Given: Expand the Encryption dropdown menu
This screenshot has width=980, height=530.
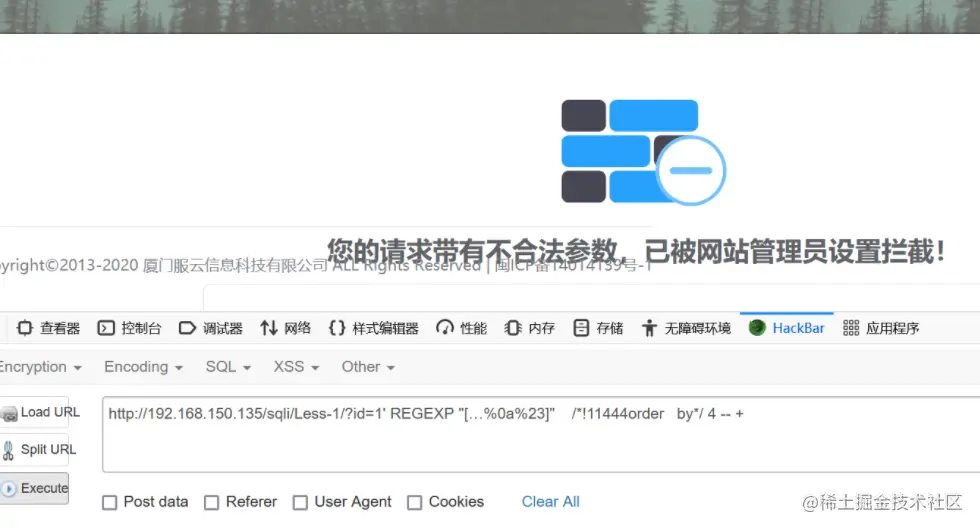Looking at the screenshot, I should pos(39,367).
